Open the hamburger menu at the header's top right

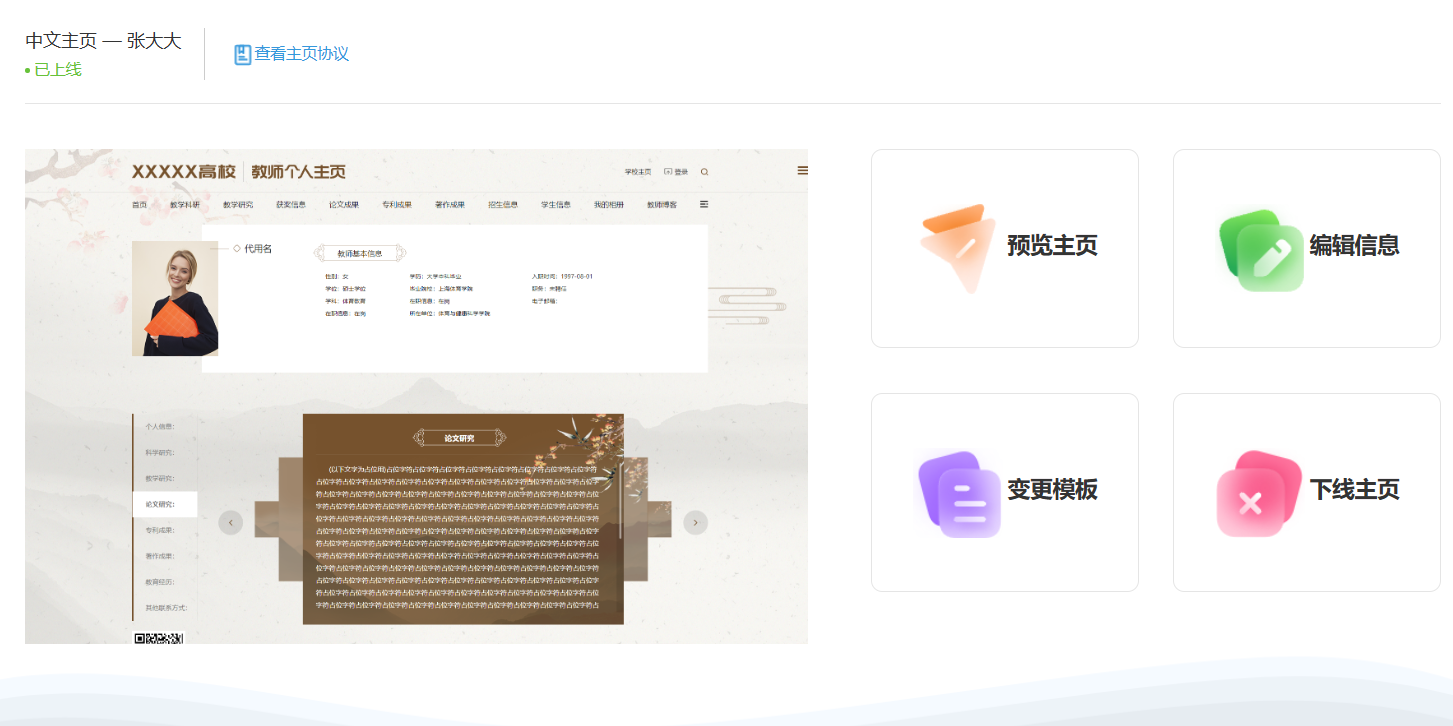pos(802,170)
